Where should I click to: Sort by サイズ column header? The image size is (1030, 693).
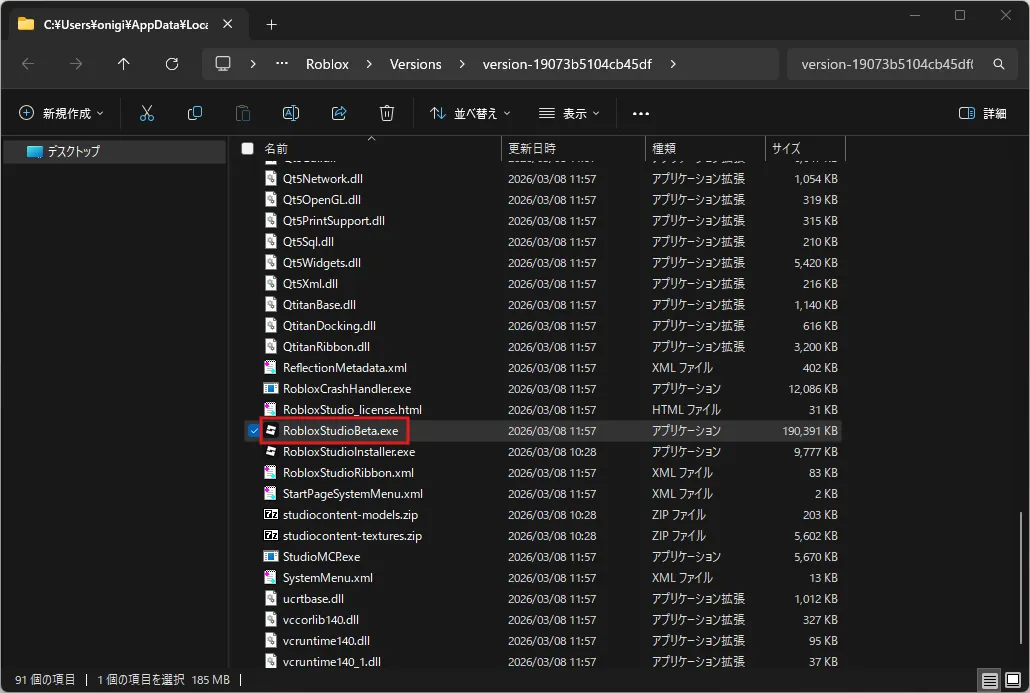(805, 148)
